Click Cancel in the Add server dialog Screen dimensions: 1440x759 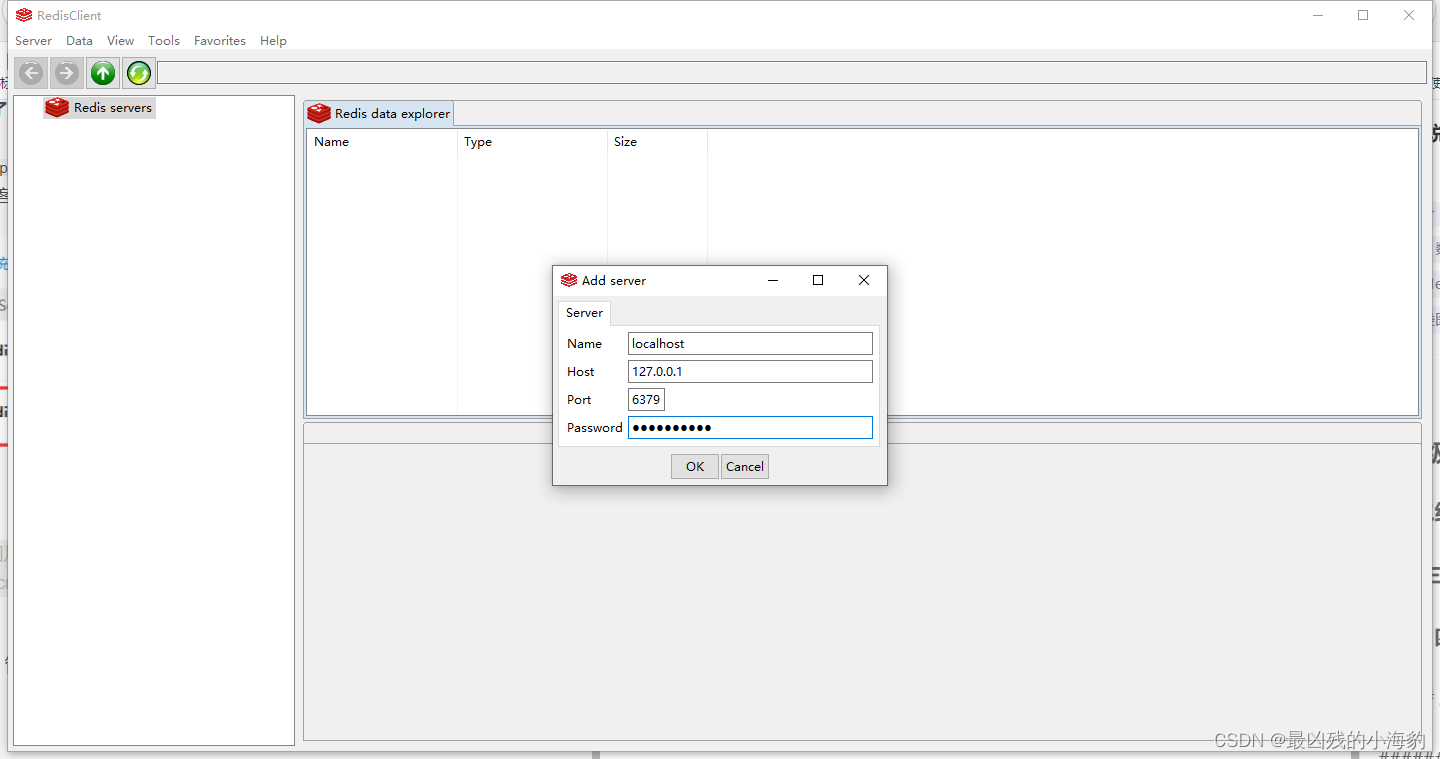(745, 466)
